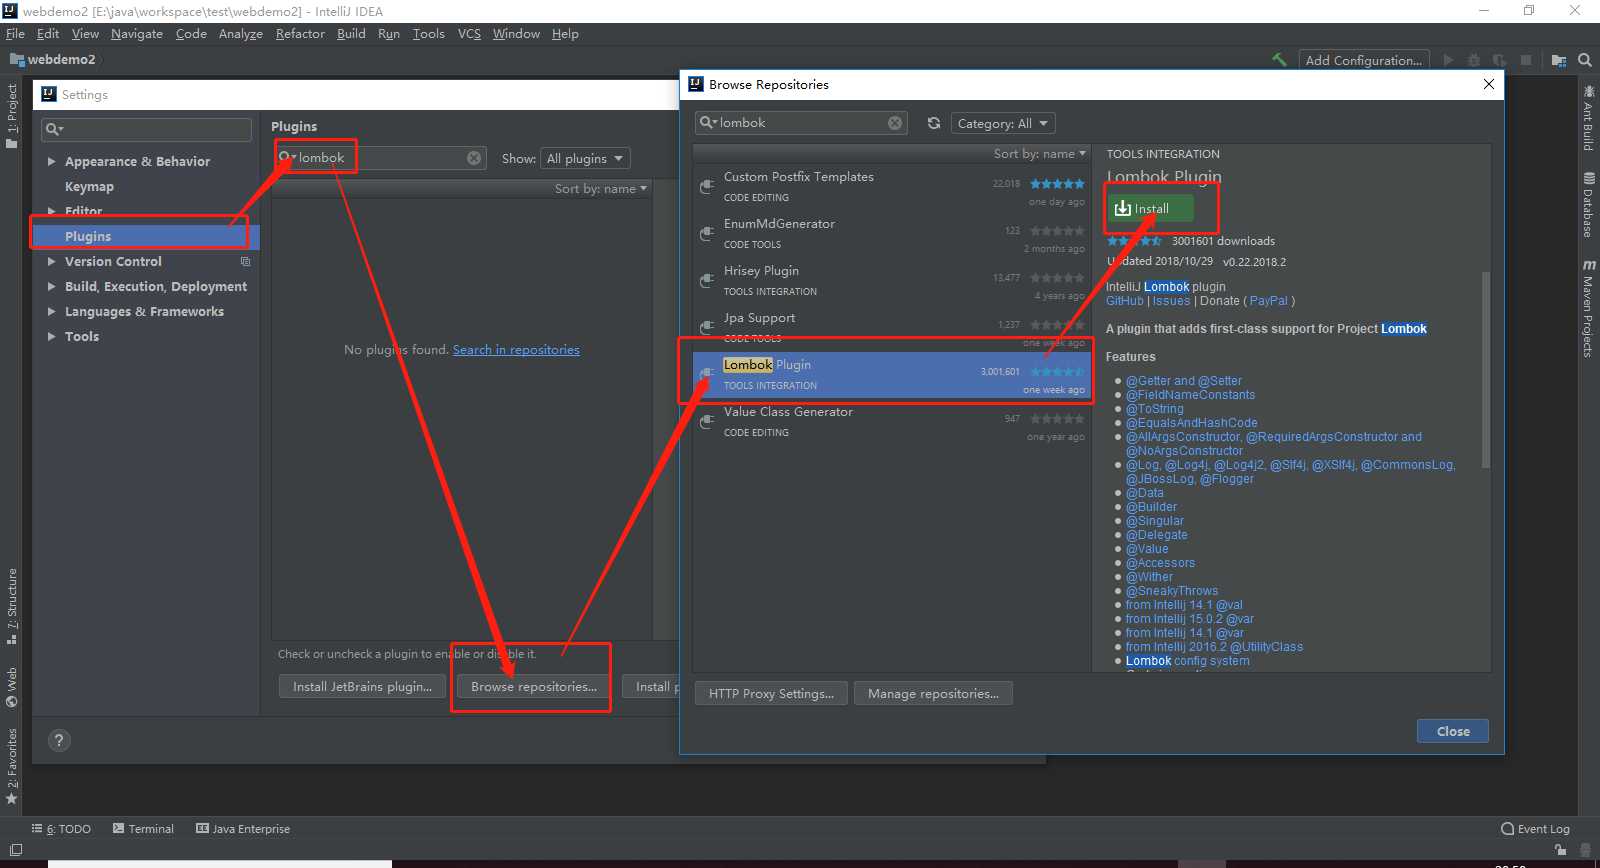This screenshot has height=868, width=1600.
Task: Open the Refactor menu
Action: click(x=300, y=34)
